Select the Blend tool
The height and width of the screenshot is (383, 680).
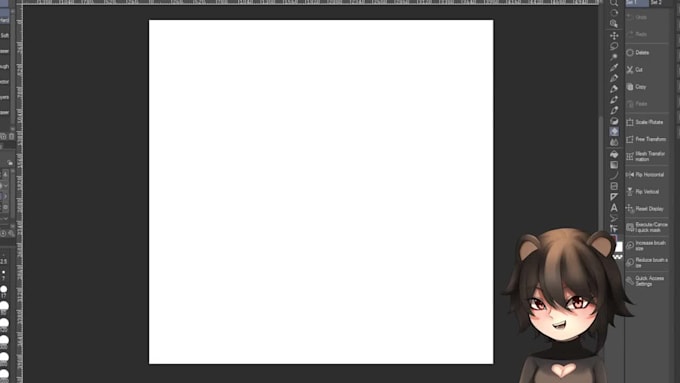[x=614, y=142]
